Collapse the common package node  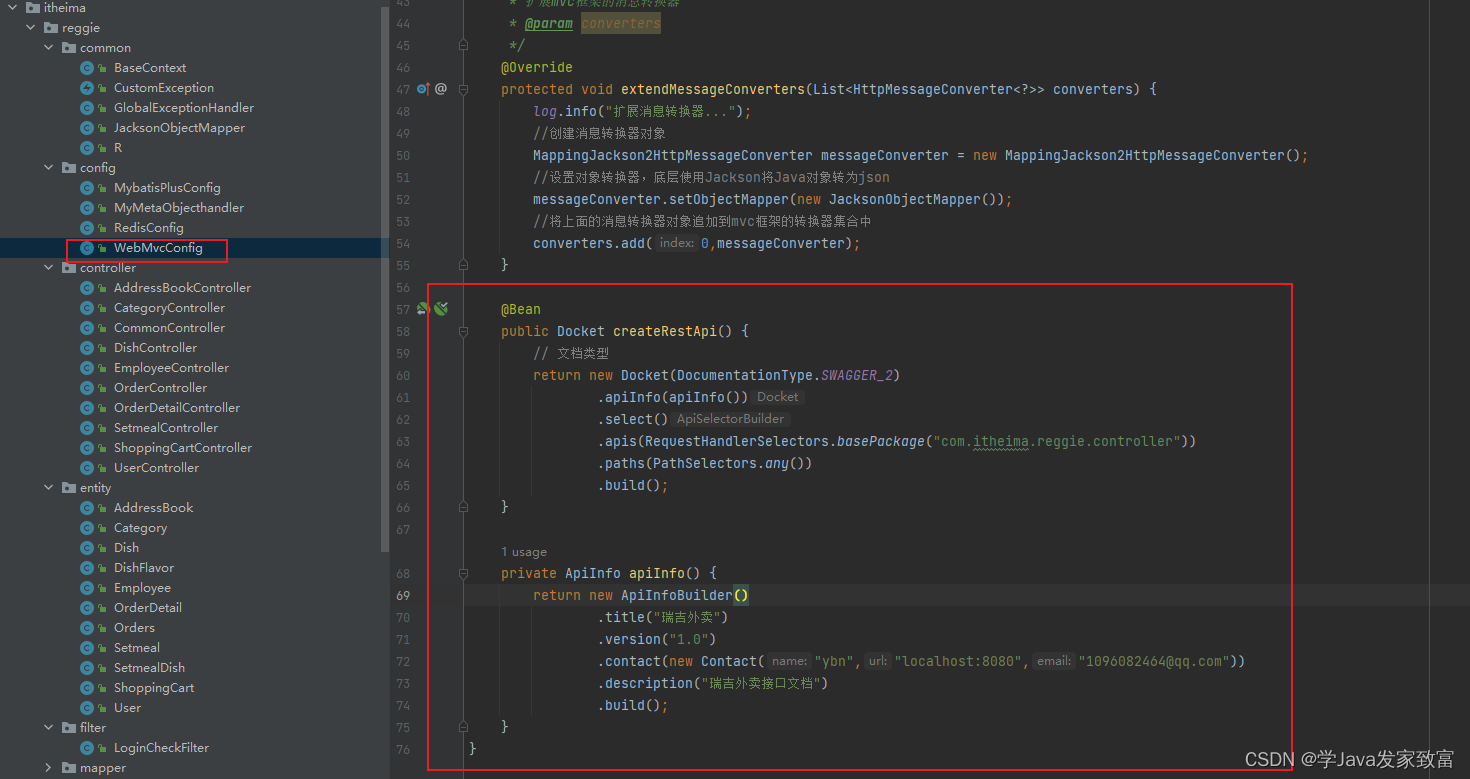(49, 48)
